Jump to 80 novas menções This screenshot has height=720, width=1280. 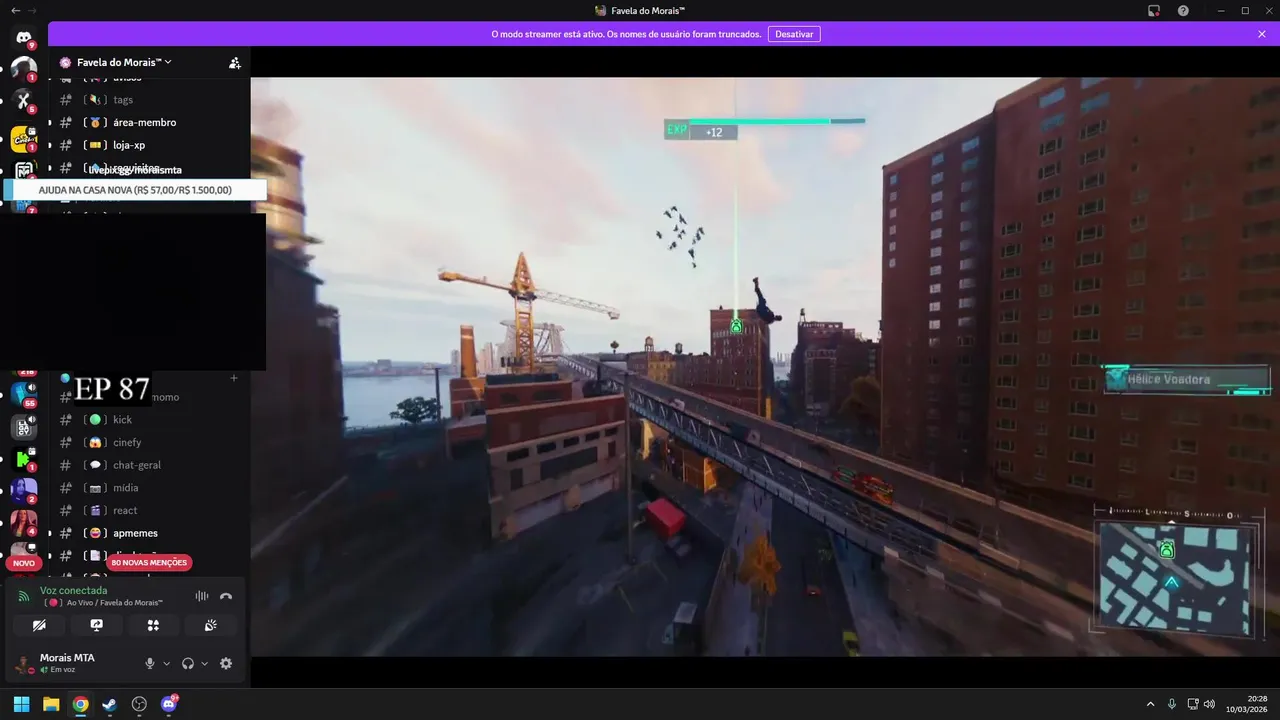pyautogui.click(x=149, y=563)
